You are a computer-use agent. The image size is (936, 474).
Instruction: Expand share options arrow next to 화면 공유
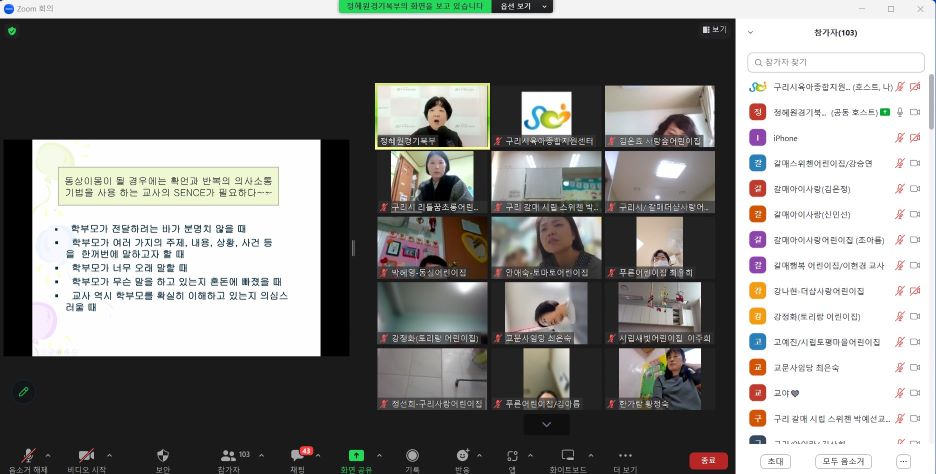[x=379, y=455]
